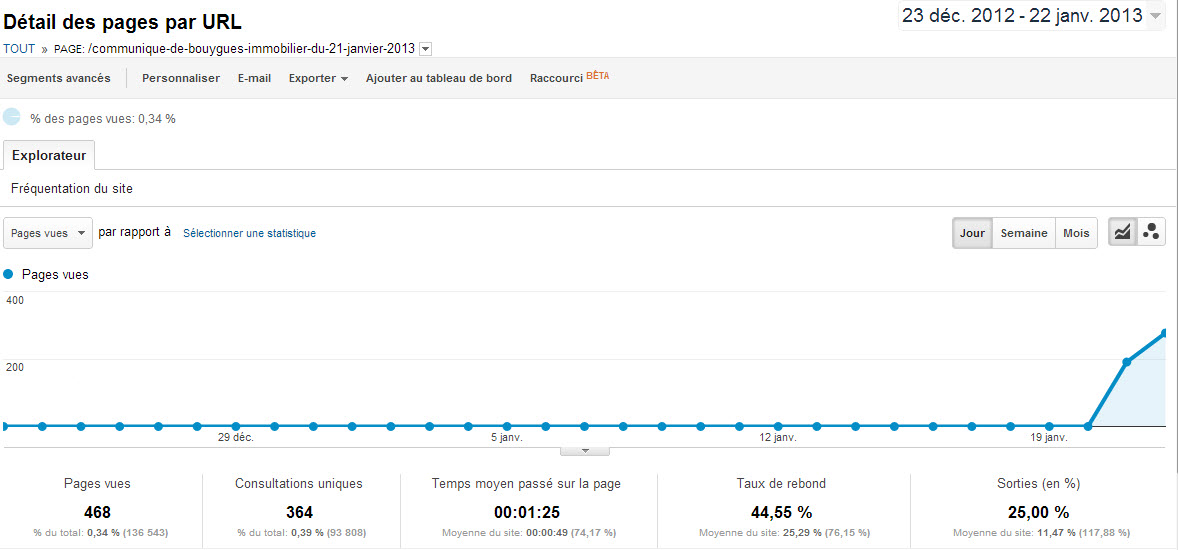Screen dimensions: 1178x550
Task: Click Sélectionner une statistique link
Action: (x=249, y=233)
